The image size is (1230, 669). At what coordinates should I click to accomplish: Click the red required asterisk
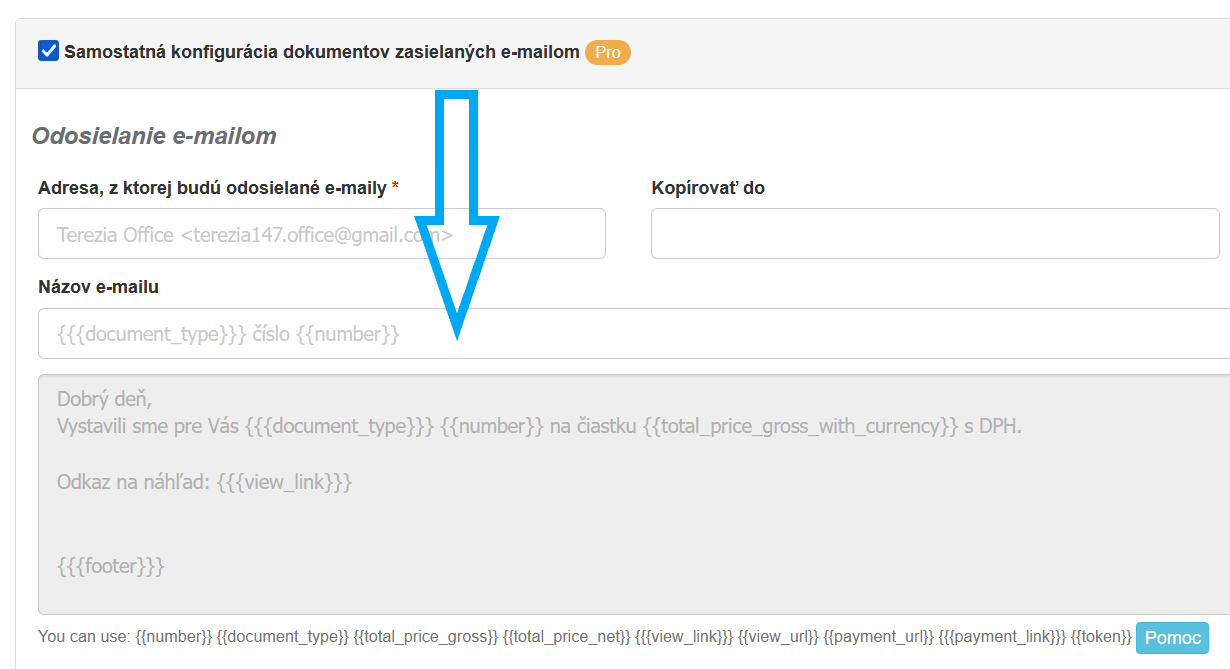tap(395, 189)
